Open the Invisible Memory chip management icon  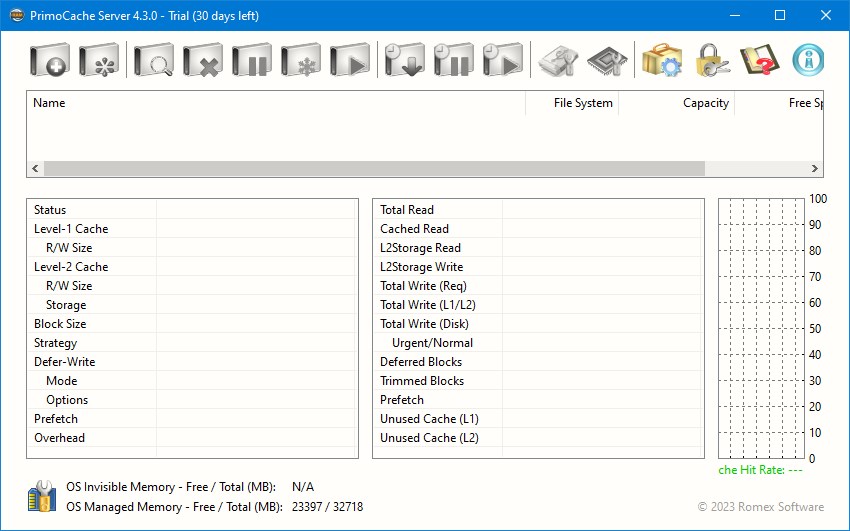[x=607, y=60]
